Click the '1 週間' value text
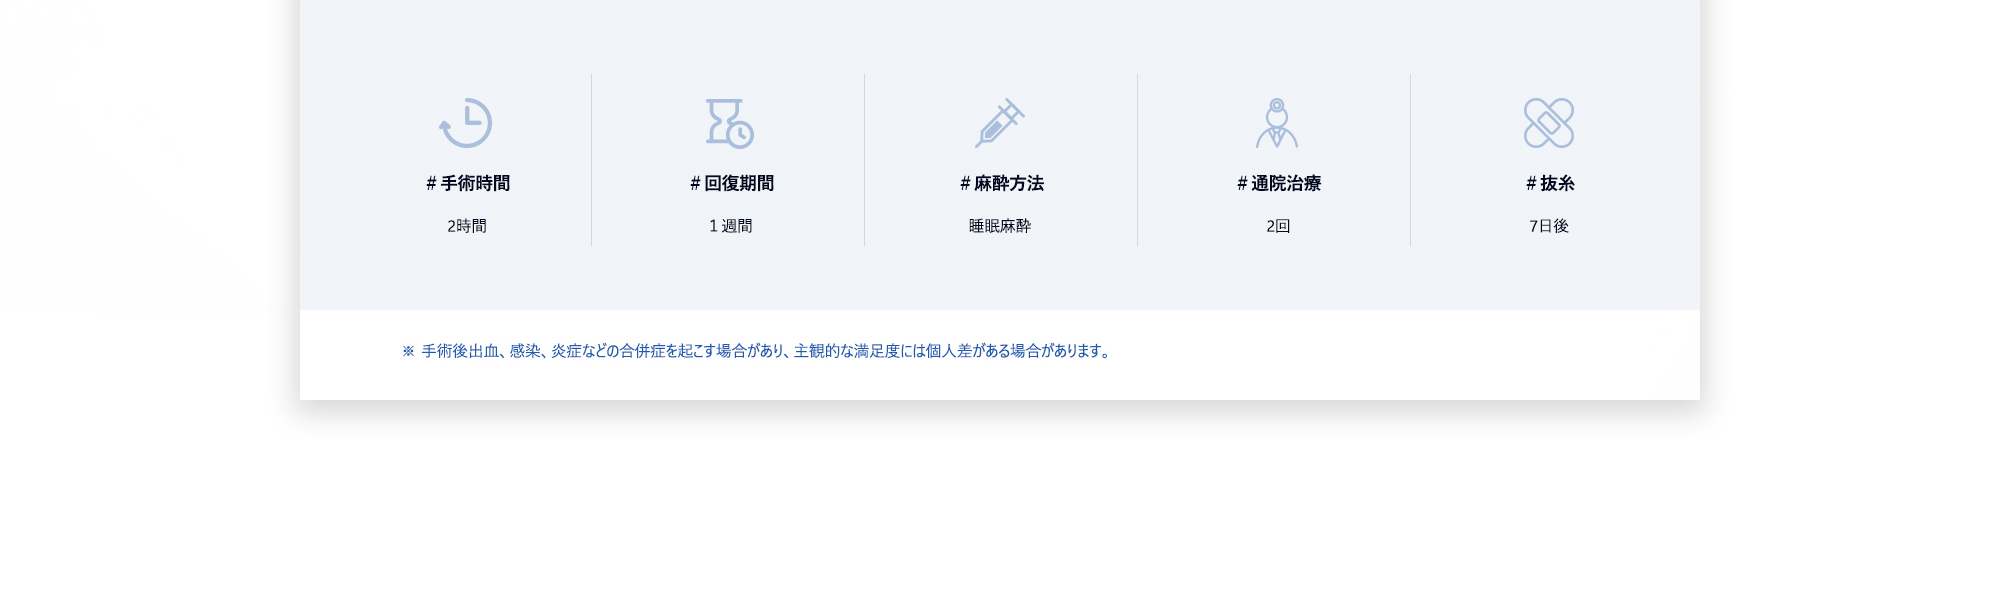 [x=731, y=226]
